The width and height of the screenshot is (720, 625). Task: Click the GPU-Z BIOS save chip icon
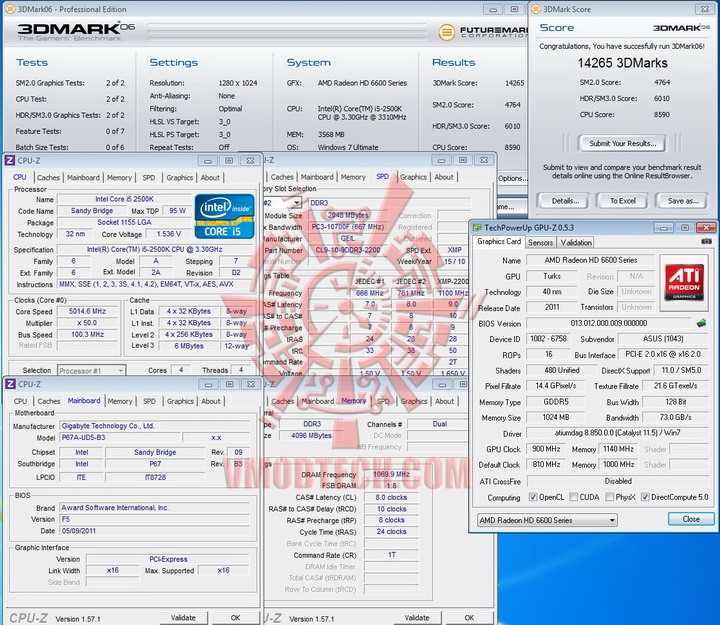[x=701, y=323]
